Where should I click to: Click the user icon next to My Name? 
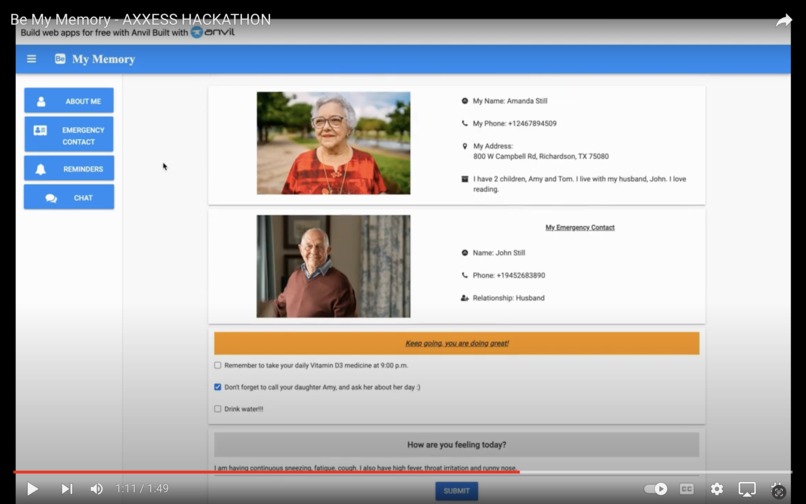pyautogui.click(x=465, y=101)
